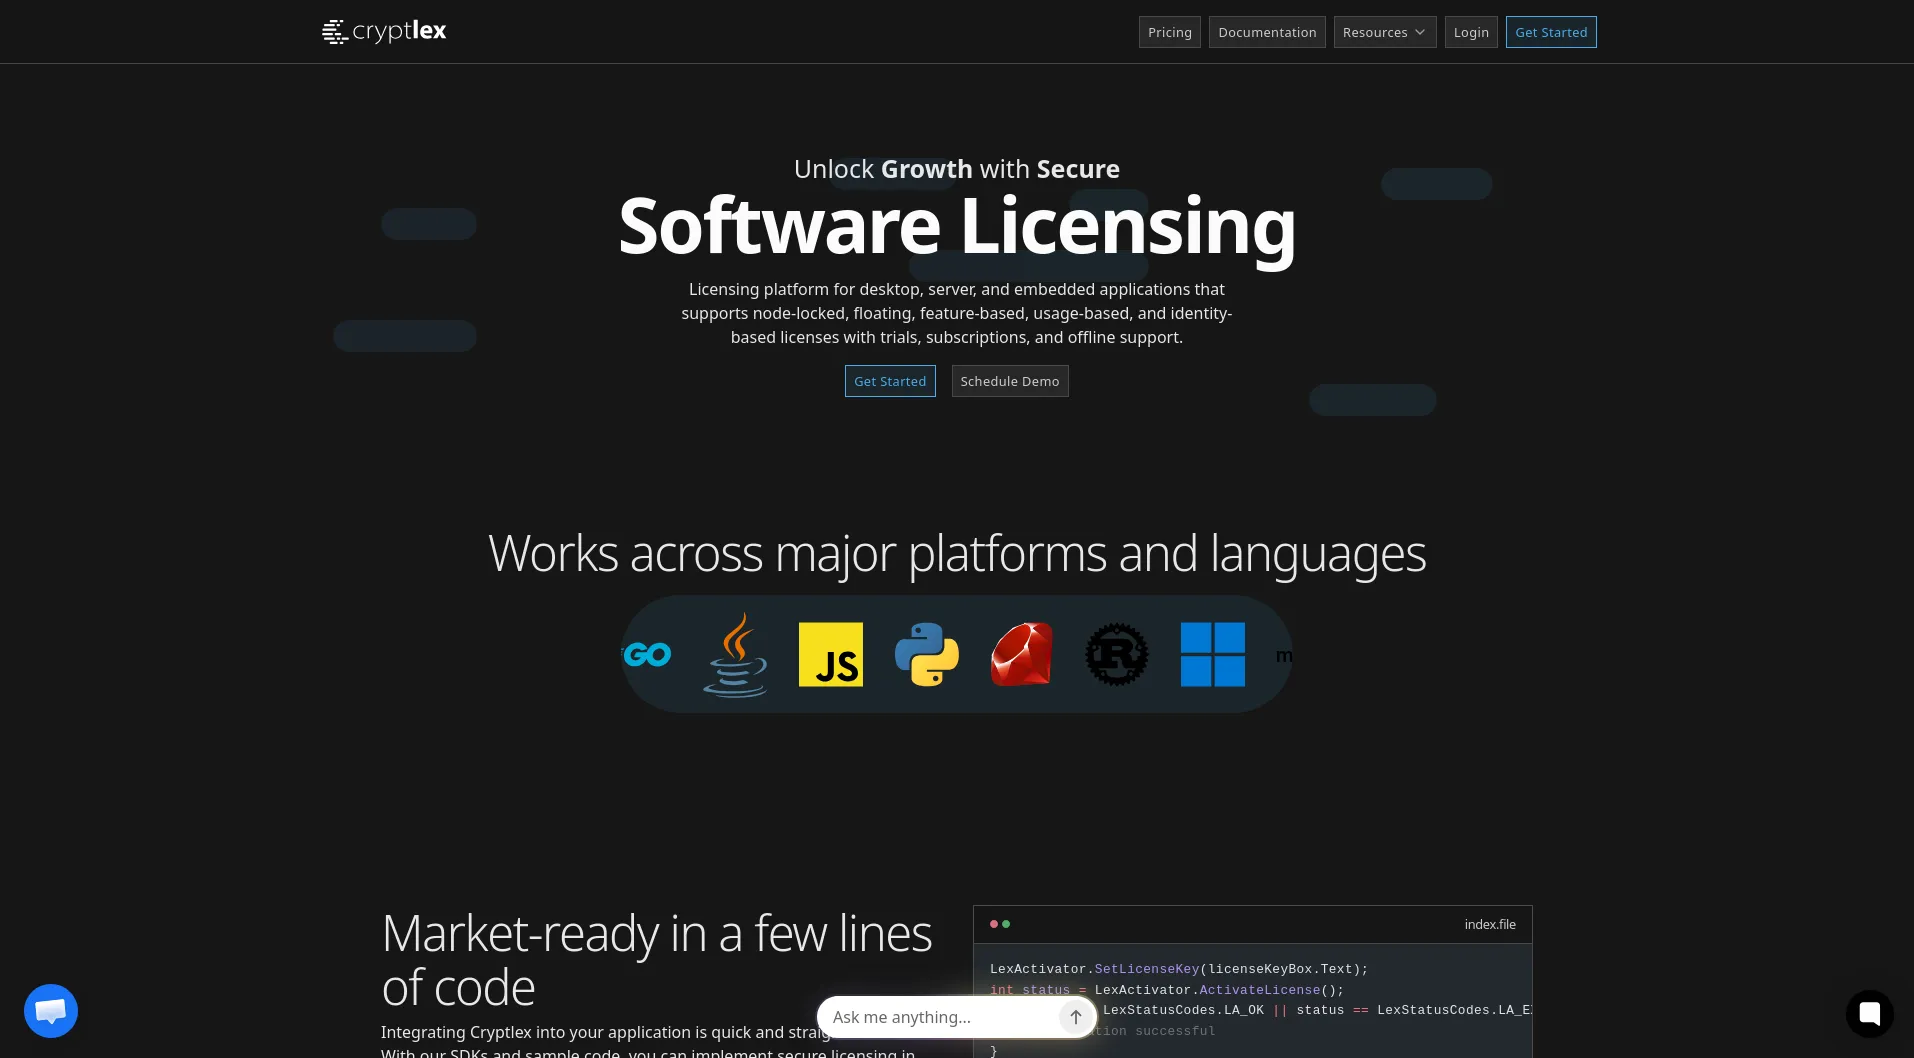The height and width of the screenshot is (1058, 1914).
Task: Submit question with the arrow send button
Action: point(1075,1017)
